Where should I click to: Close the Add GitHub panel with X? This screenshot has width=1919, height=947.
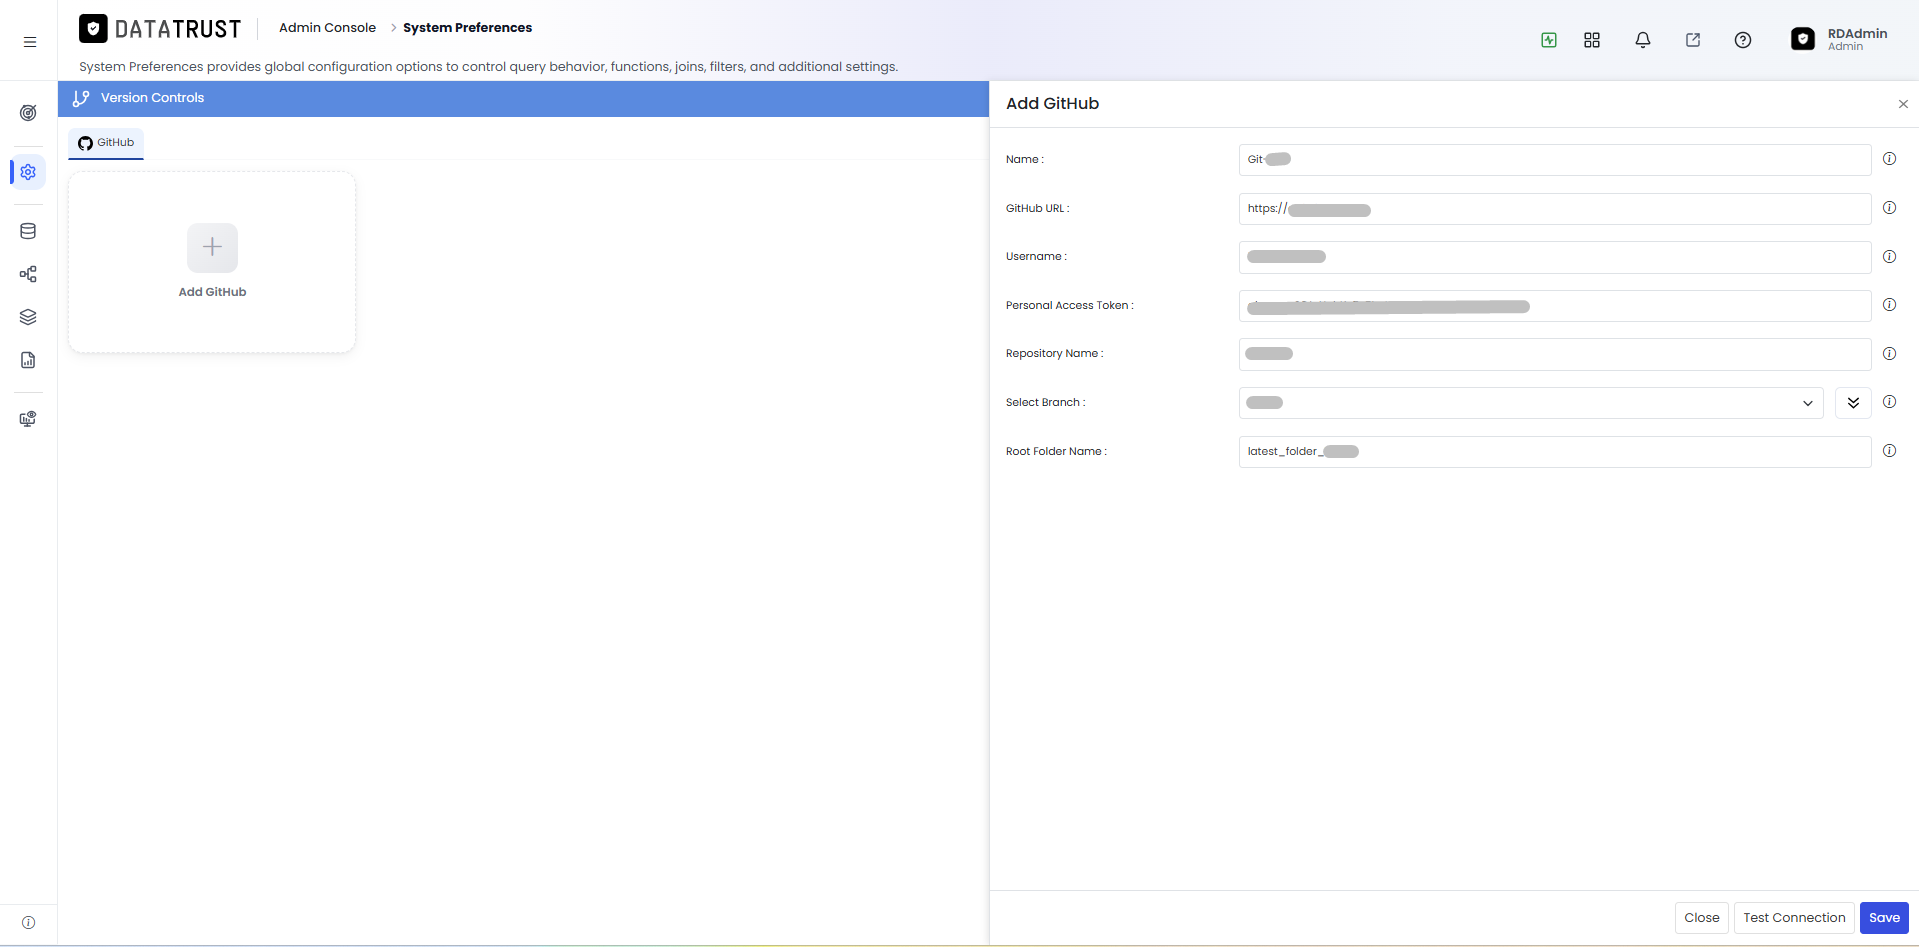pos(1903,104)
